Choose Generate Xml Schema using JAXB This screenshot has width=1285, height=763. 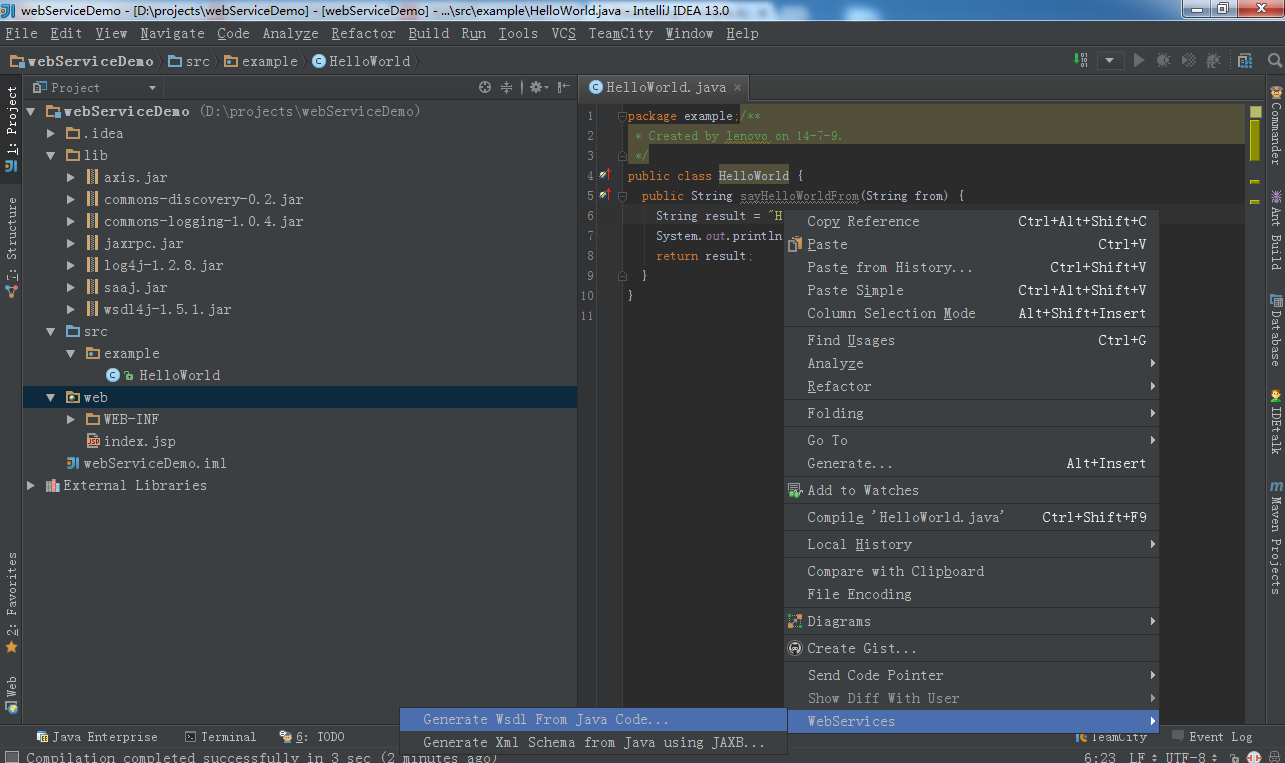593,743
